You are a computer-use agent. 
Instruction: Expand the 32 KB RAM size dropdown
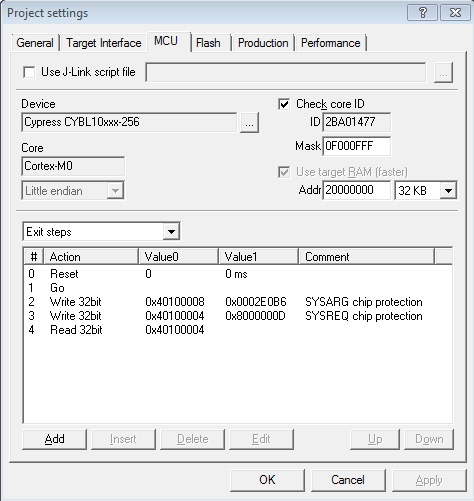tap(425, 191)
